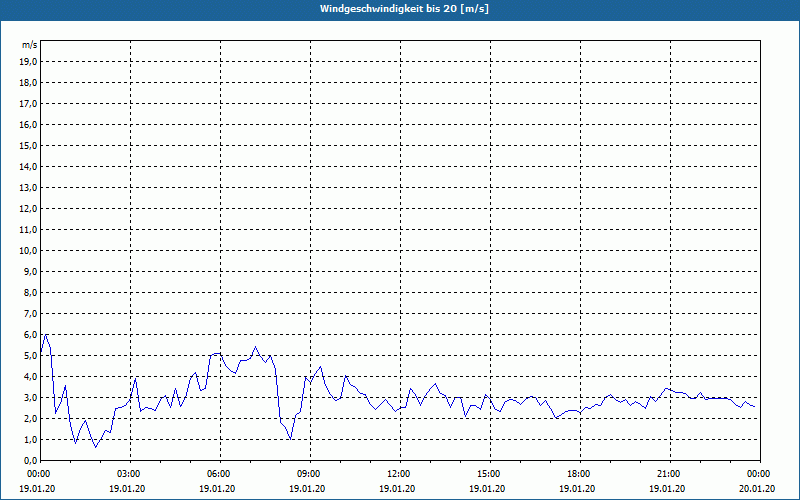The image size is (800, 500).
Task: Click the 9,0 y-axis label
Action: (30, 271)
